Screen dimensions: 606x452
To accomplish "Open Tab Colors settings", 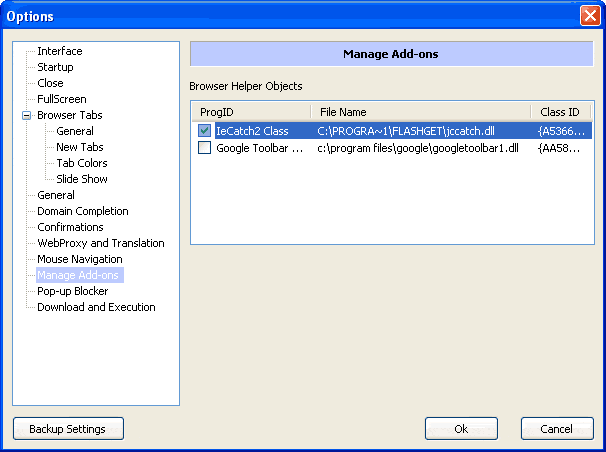I will (x=82, y=163).
